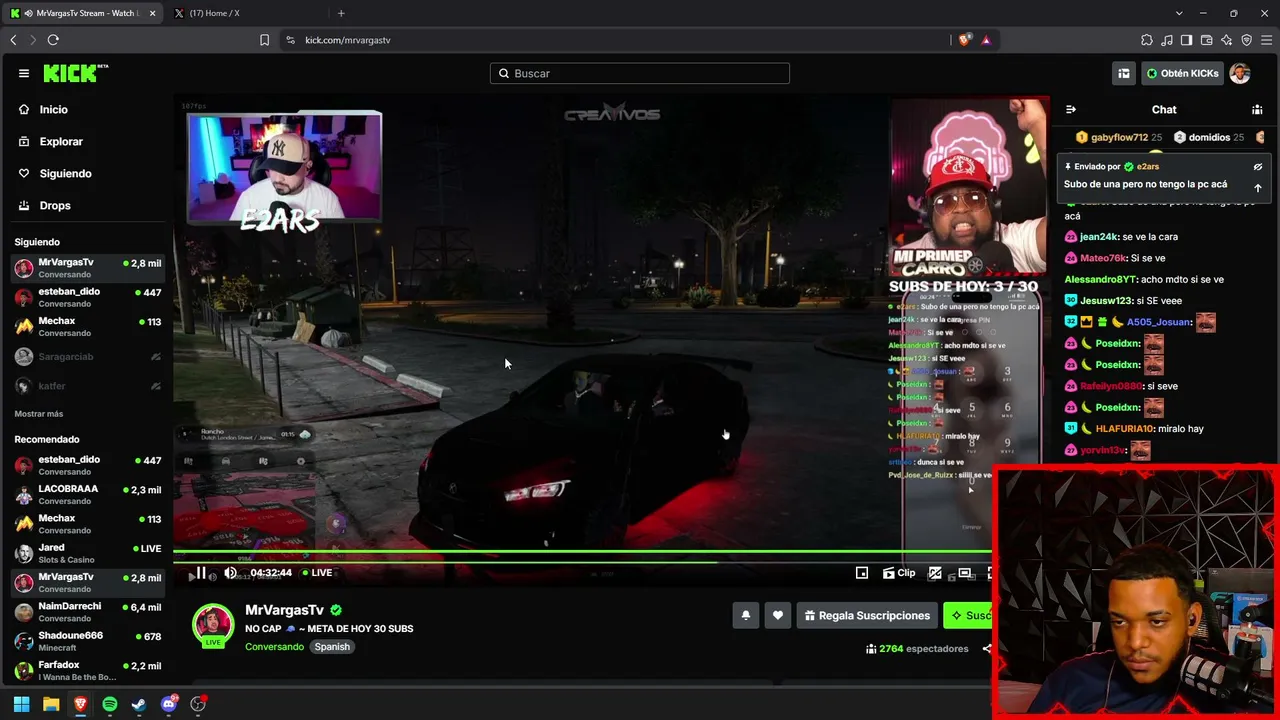Open File Explorer from the taskbar
Screen dimensions: 1280x720
(51, 704)
